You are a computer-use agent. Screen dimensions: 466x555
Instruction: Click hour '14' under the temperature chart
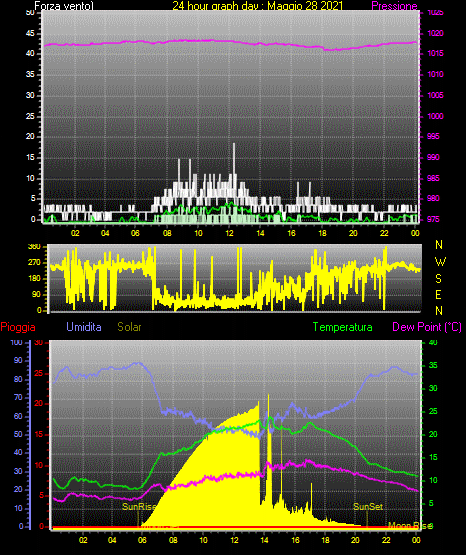pos(264,540)
